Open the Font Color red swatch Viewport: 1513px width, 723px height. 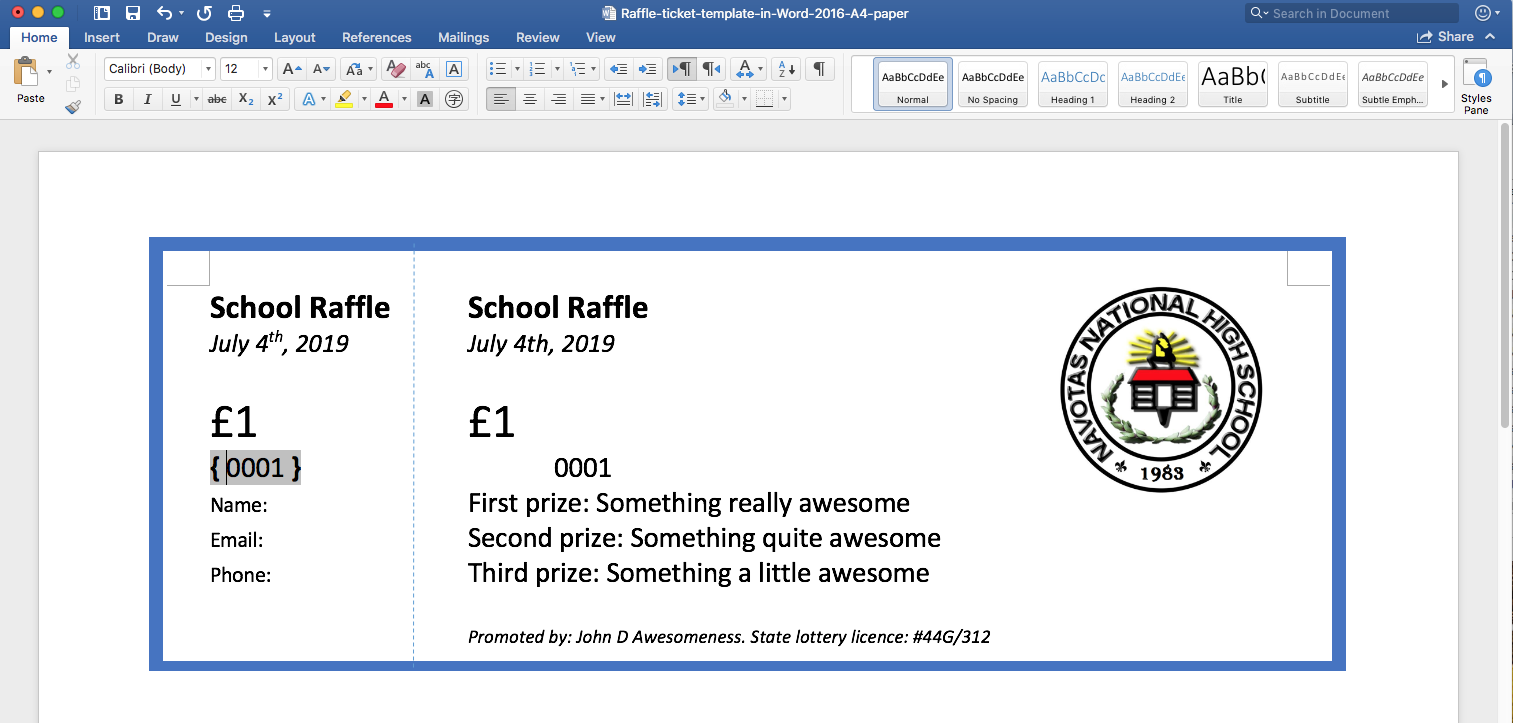tap(385, 98)
